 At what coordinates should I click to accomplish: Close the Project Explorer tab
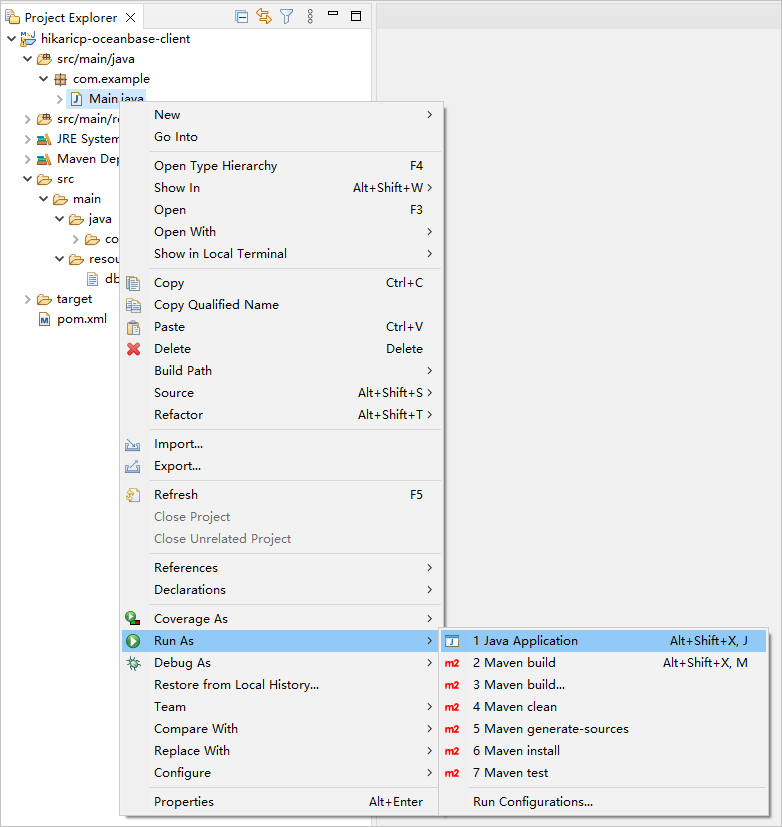click(131, 17)
